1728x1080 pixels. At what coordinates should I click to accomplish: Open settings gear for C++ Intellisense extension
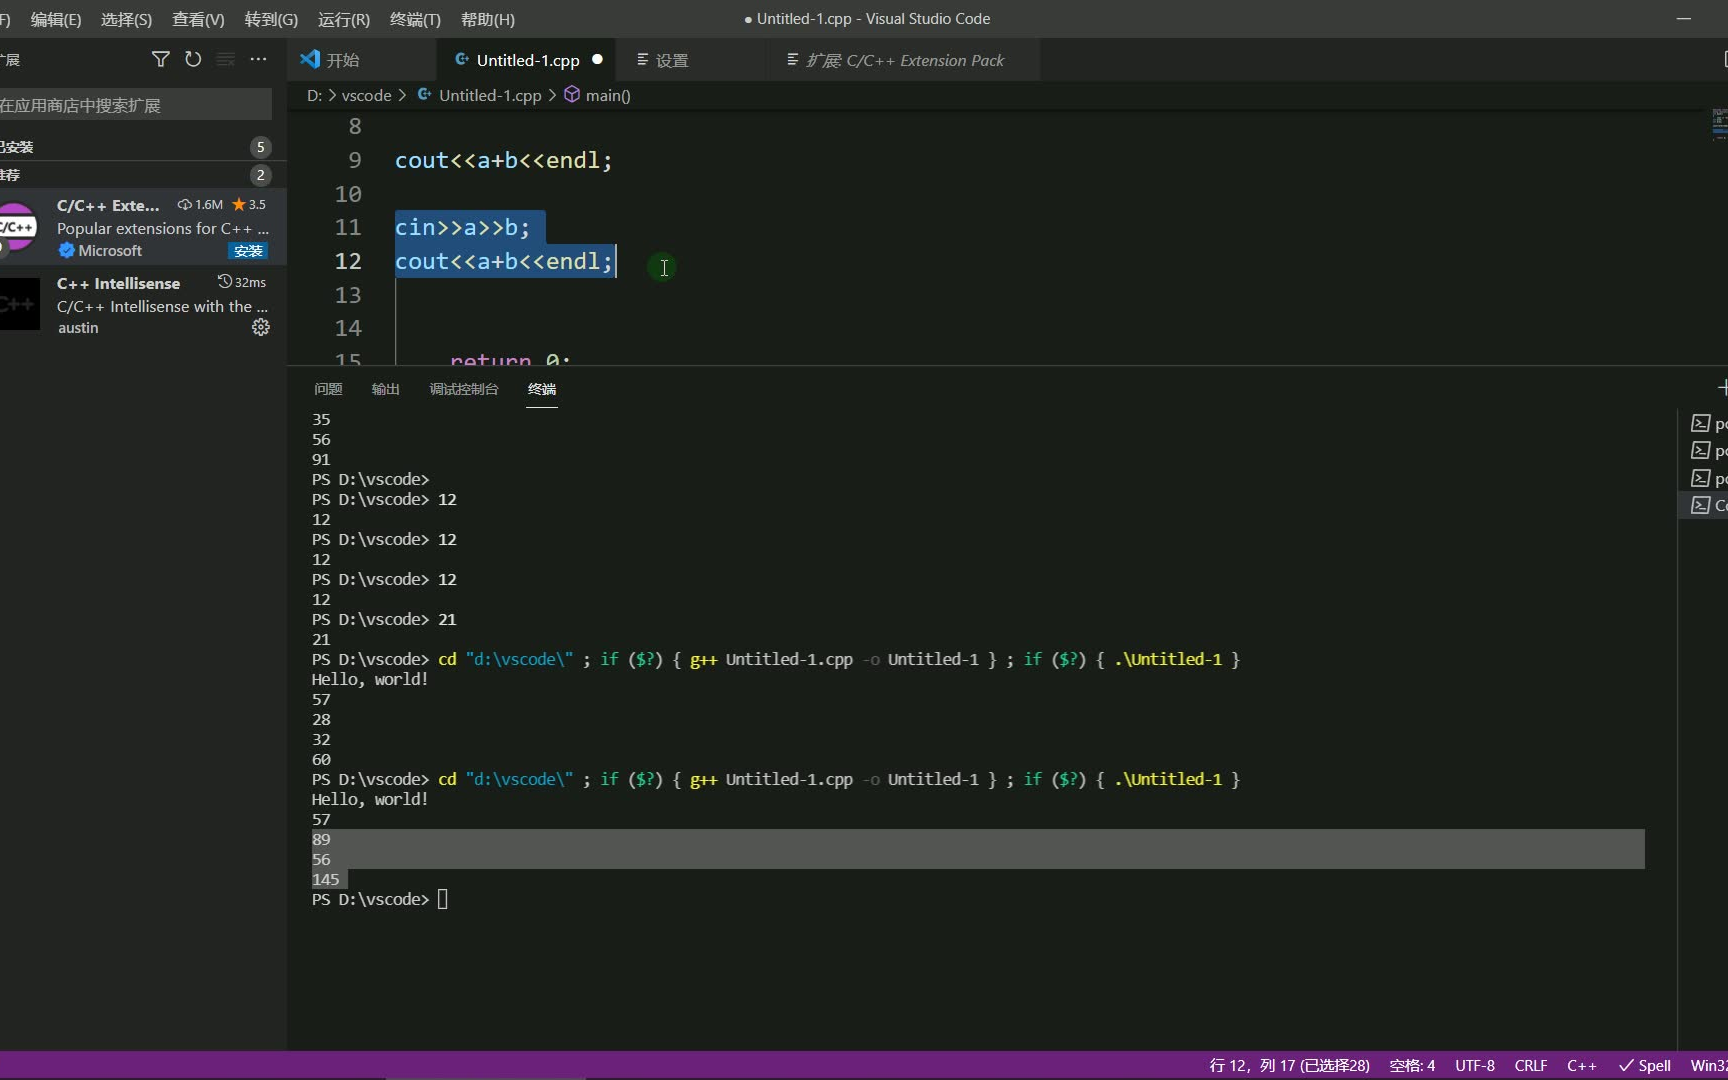coord(260,328)
